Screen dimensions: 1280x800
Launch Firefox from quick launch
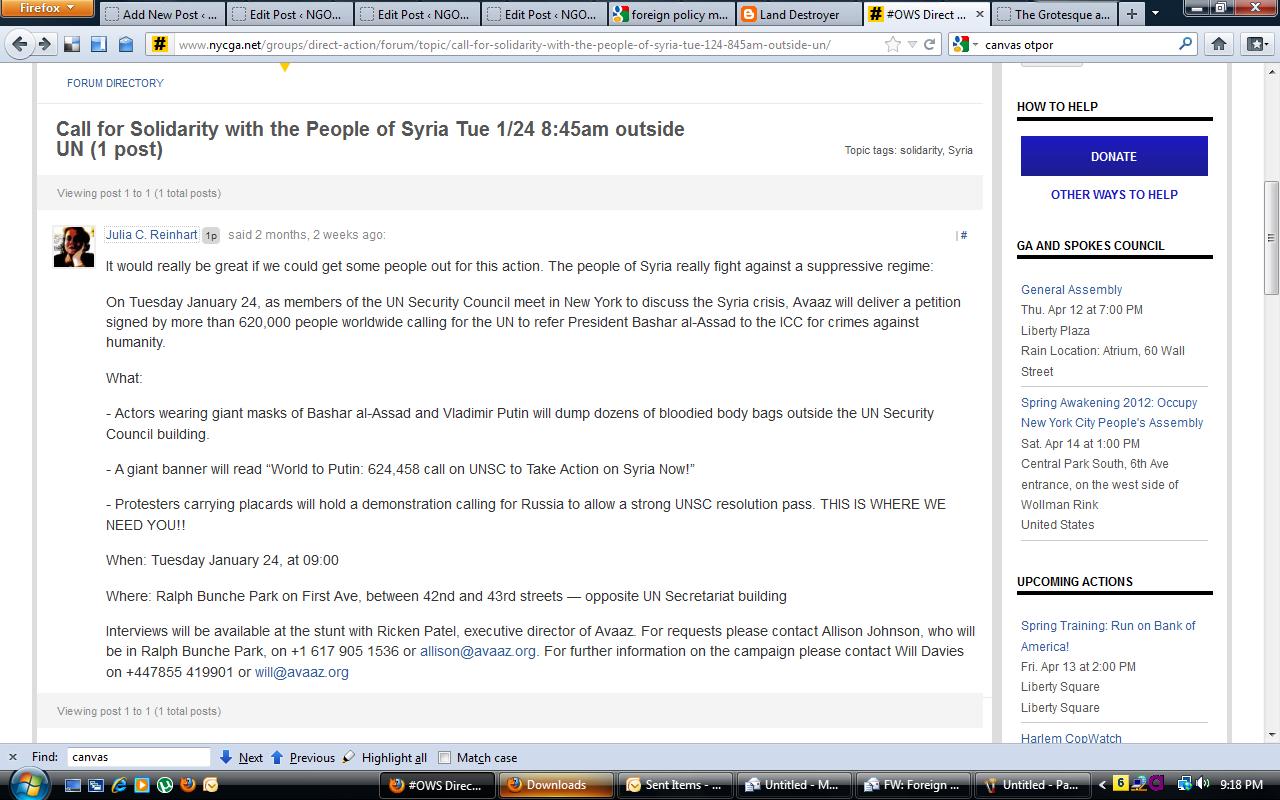[188, 785]
